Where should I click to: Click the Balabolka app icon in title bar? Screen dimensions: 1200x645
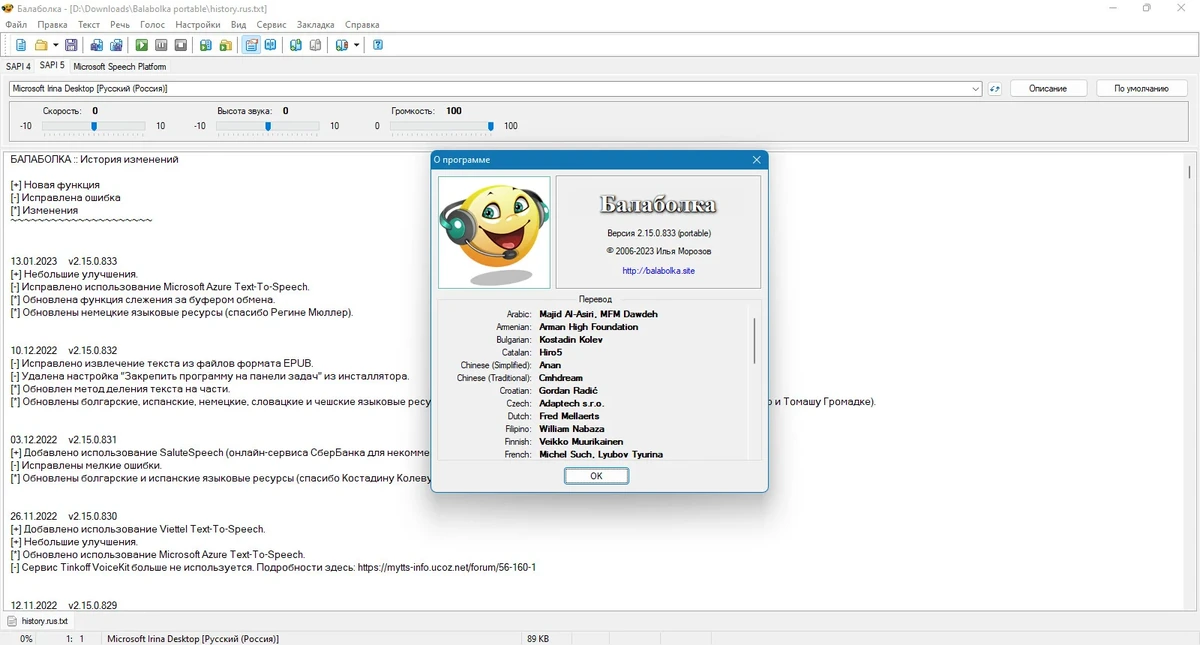click(9, 8)
